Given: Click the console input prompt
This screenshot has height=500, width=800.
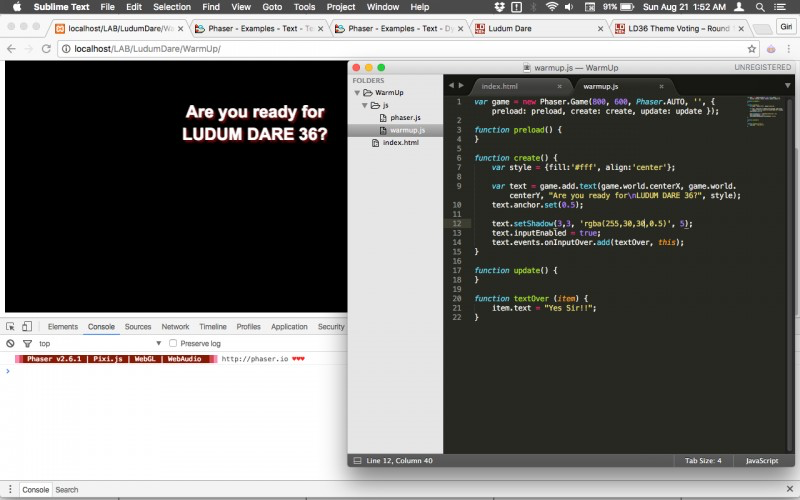Looking at the screenshot, I should click(x=173, y=371).
